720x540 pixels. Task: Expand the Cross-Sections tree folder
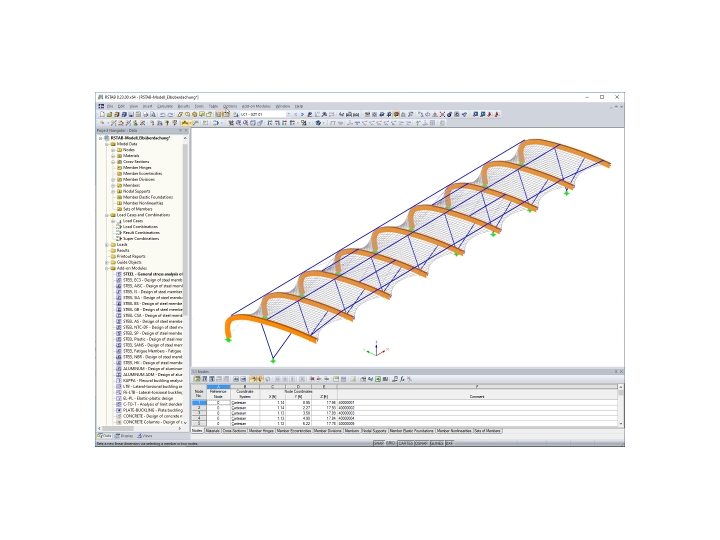point(113,162)
